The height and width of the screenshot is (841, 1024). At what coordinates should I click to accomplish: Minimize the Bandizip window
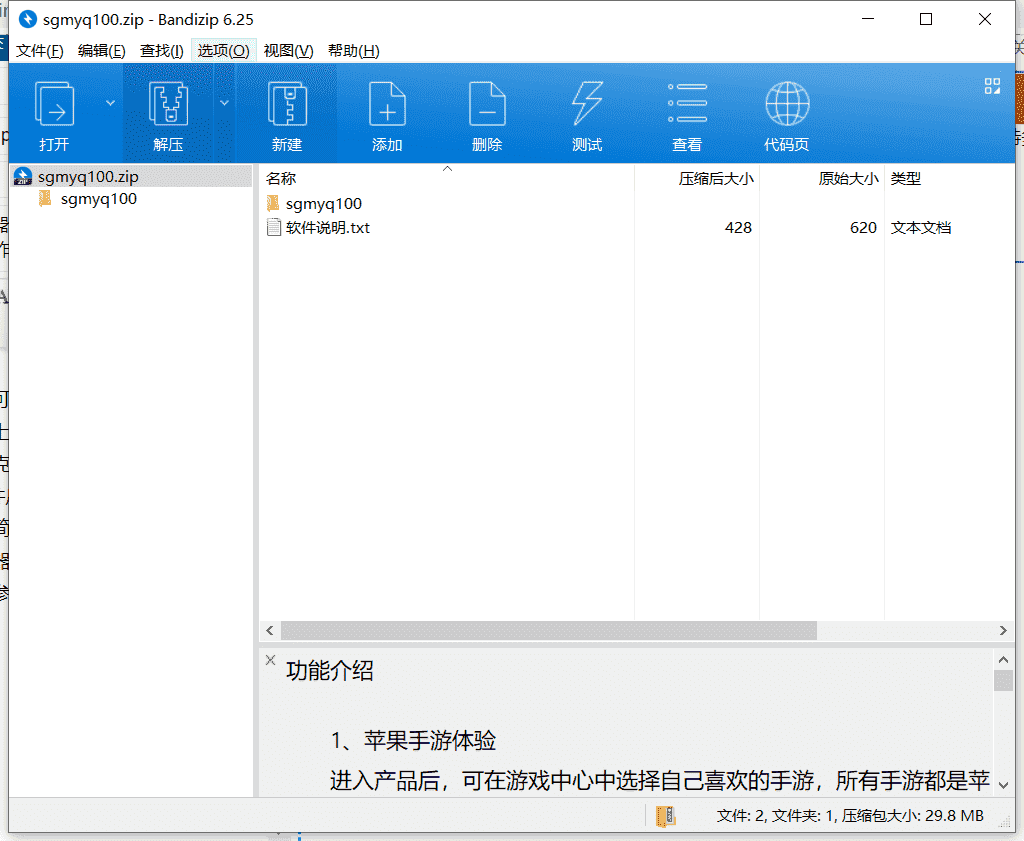[x=868, y=19]
